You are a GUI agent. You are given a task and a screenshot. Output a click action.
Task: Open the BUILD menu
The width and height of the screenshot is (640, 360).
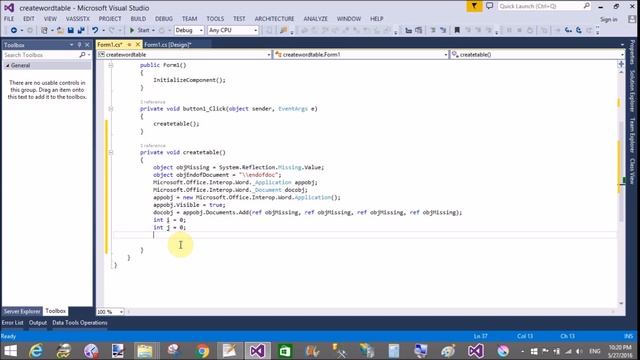tap(138, 19)
